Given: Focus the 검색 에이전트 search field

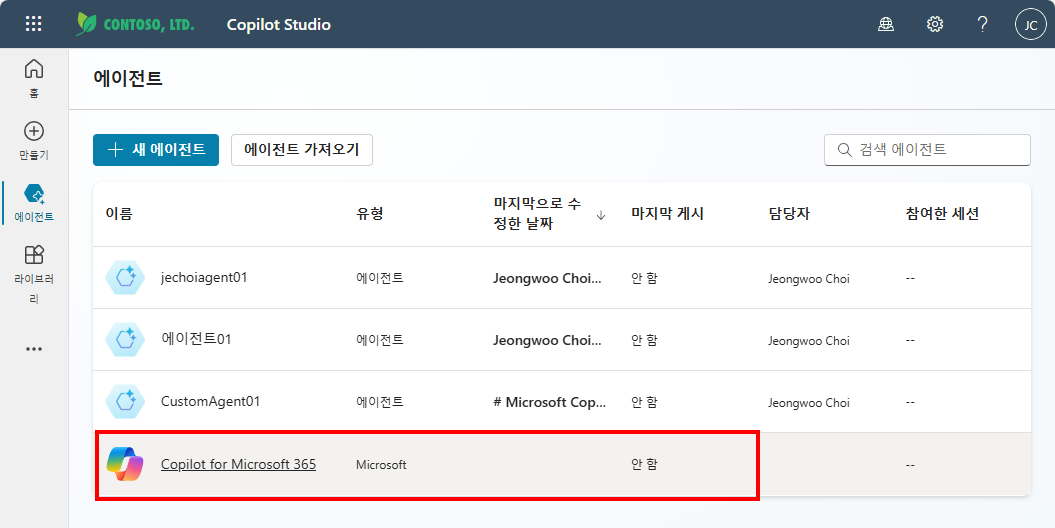Looking at the screenshot, I should 927,149.
